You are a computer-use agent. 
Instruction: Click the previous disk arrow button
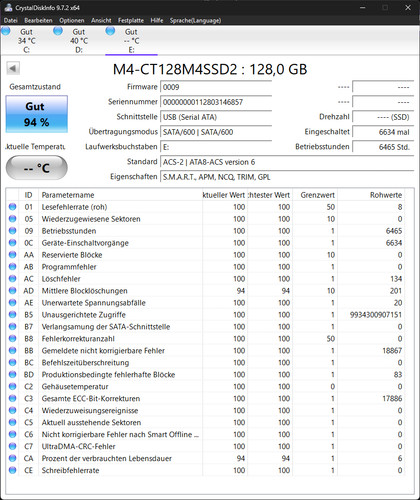point(13,68)
